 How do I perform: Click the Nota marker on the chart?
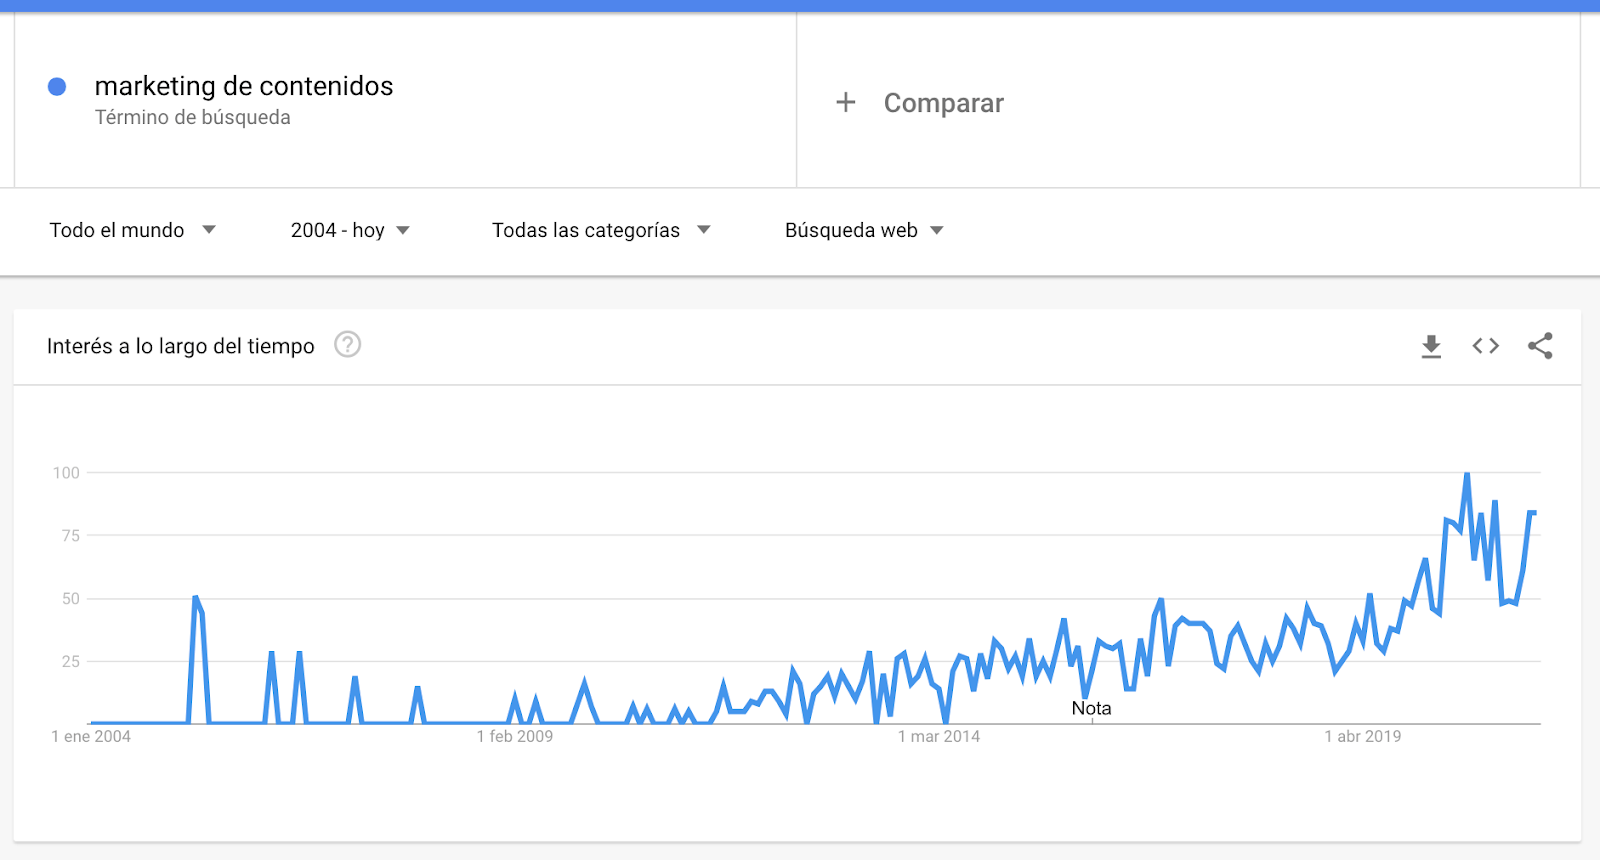coord(1091,708)
